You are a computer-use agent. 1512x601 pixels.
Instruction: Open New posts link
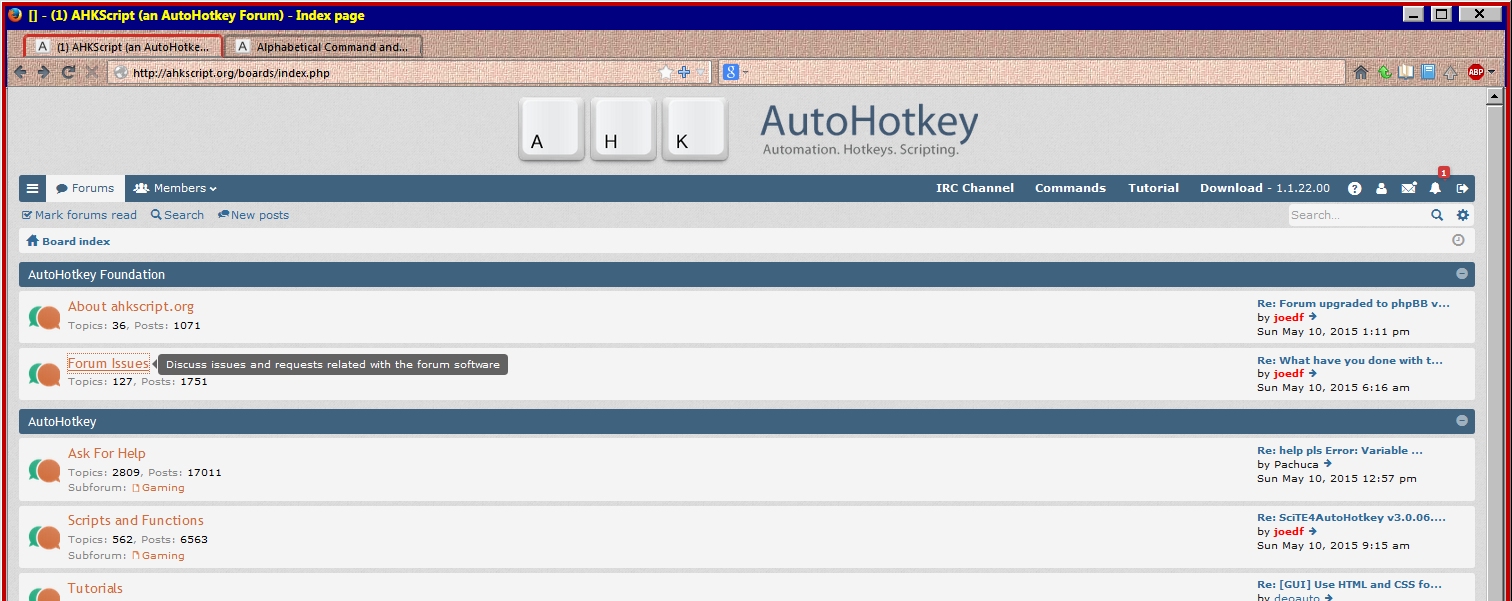coord(253,215)
